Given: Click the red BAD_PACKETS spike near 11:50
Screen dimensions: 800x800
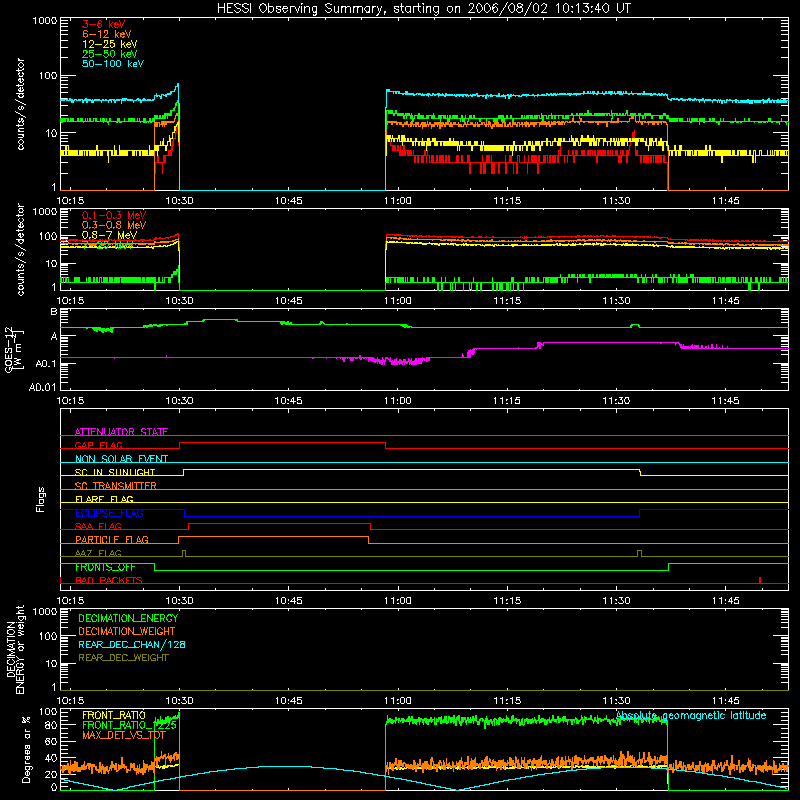Looking at the screenshot, I should click(x=760, y=580).
